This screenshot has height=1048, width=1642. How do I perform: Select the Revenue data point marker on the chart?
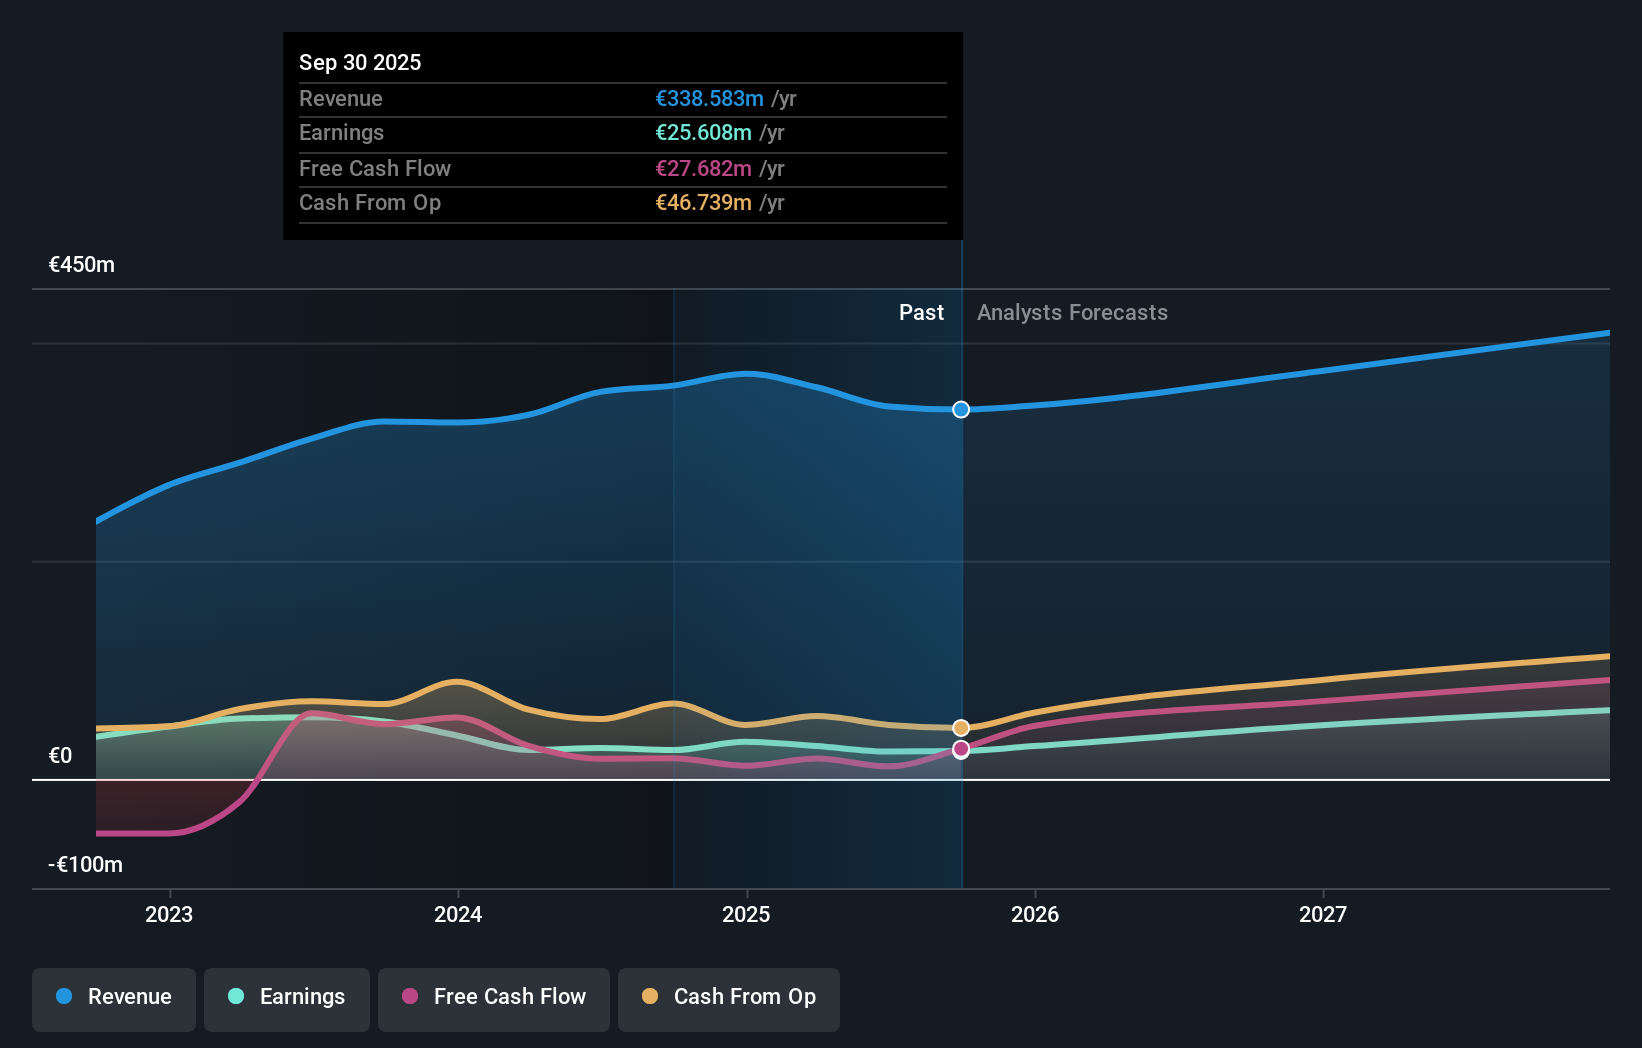tap(960, 409)
